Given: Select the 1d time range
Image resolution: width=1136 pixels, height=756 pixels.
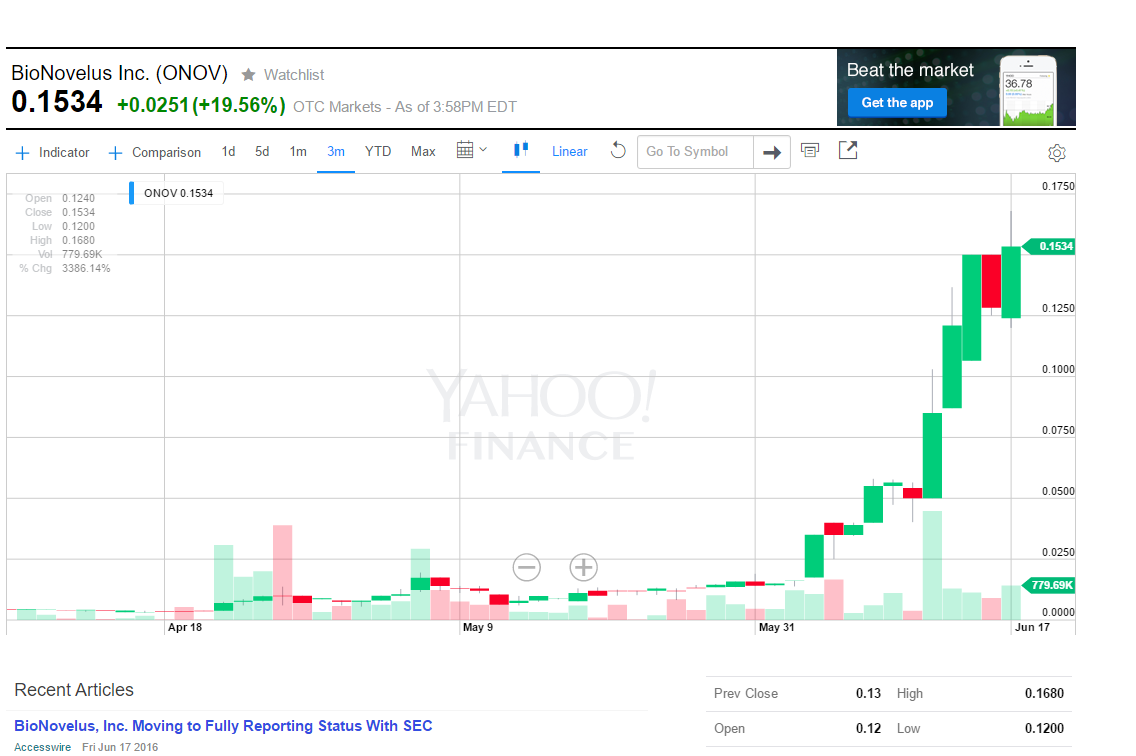Looking at the screenshot, I should click(x=228, y=151).
